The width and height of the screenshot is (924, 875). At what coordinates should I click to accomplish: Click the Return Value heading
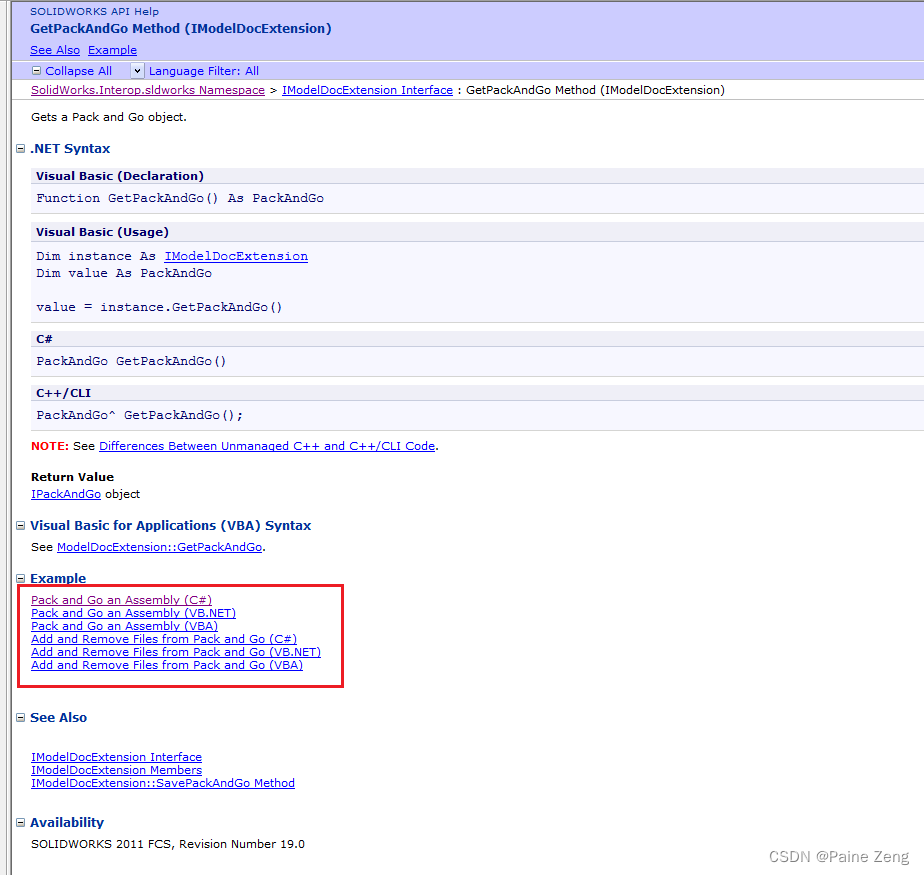pyautogui.click(x=72, y=477)
